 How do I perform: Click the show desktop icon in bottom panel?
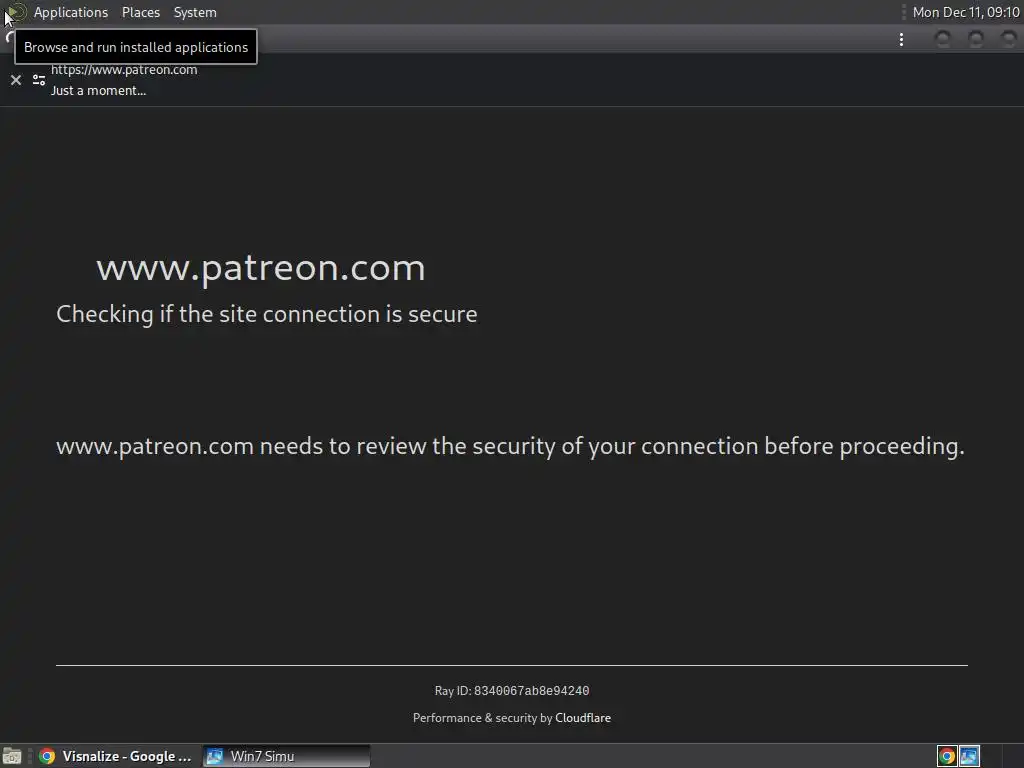pyautogui.click(x=12, y=756)
